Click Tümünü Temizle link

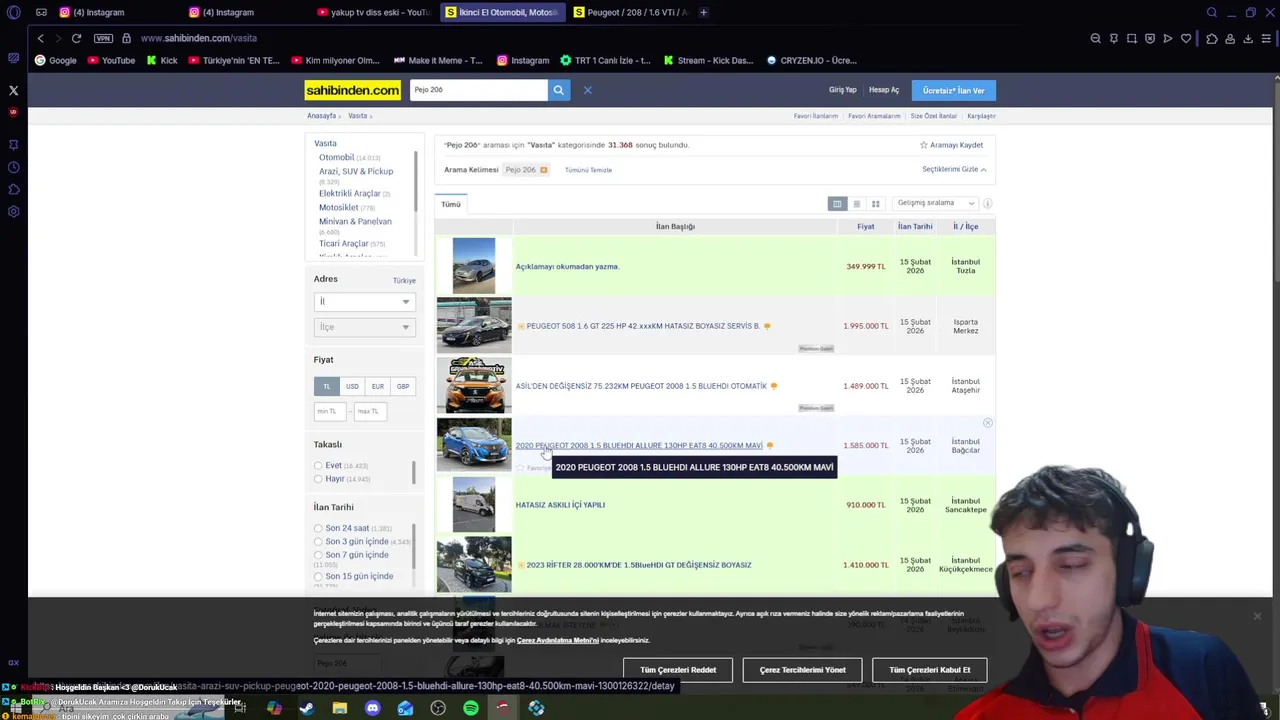coord(588,170)
